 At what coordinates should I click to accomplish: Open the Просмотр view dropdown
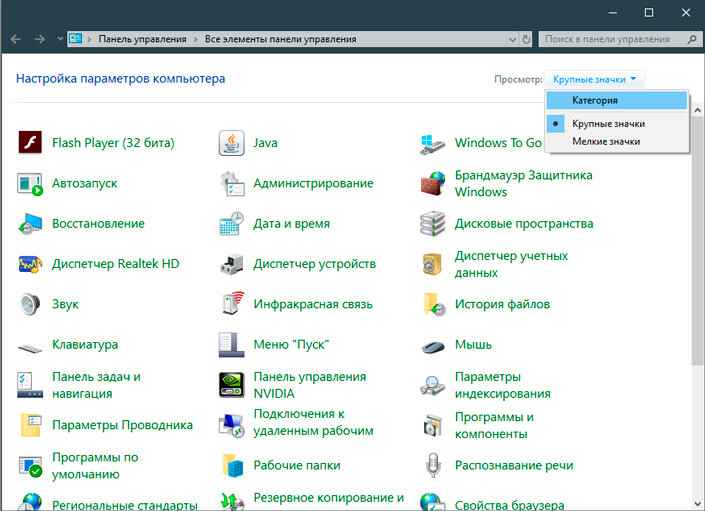[x=594, y=80]
